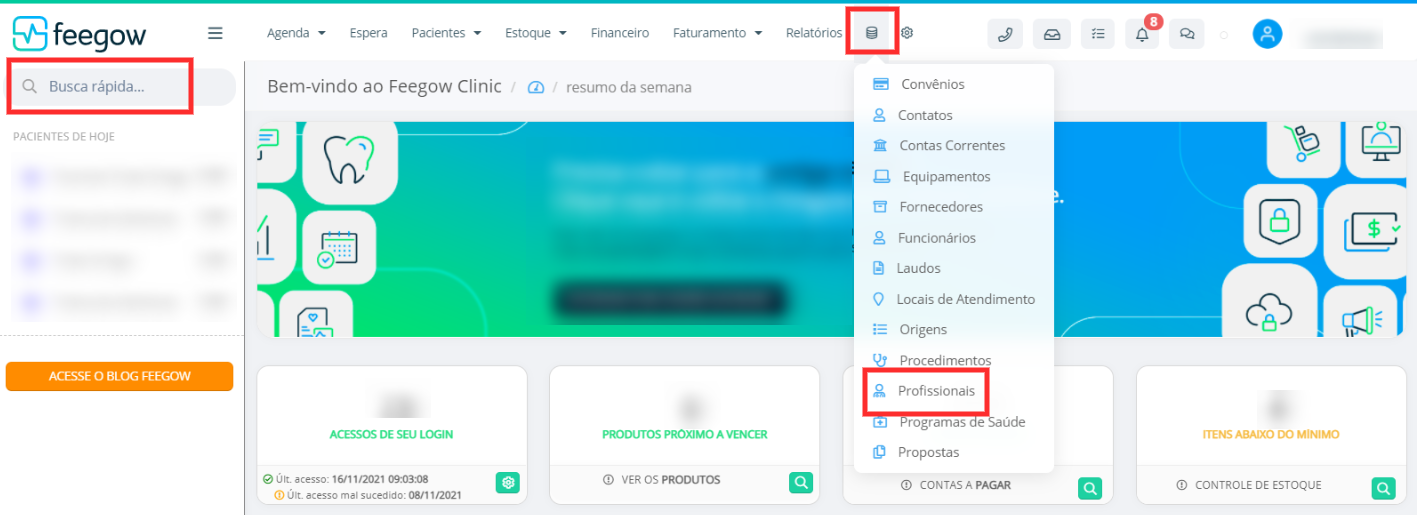Open the chat messages icon
Viewport: 1417px width, 515px height.
click(x=1187, y=34)
